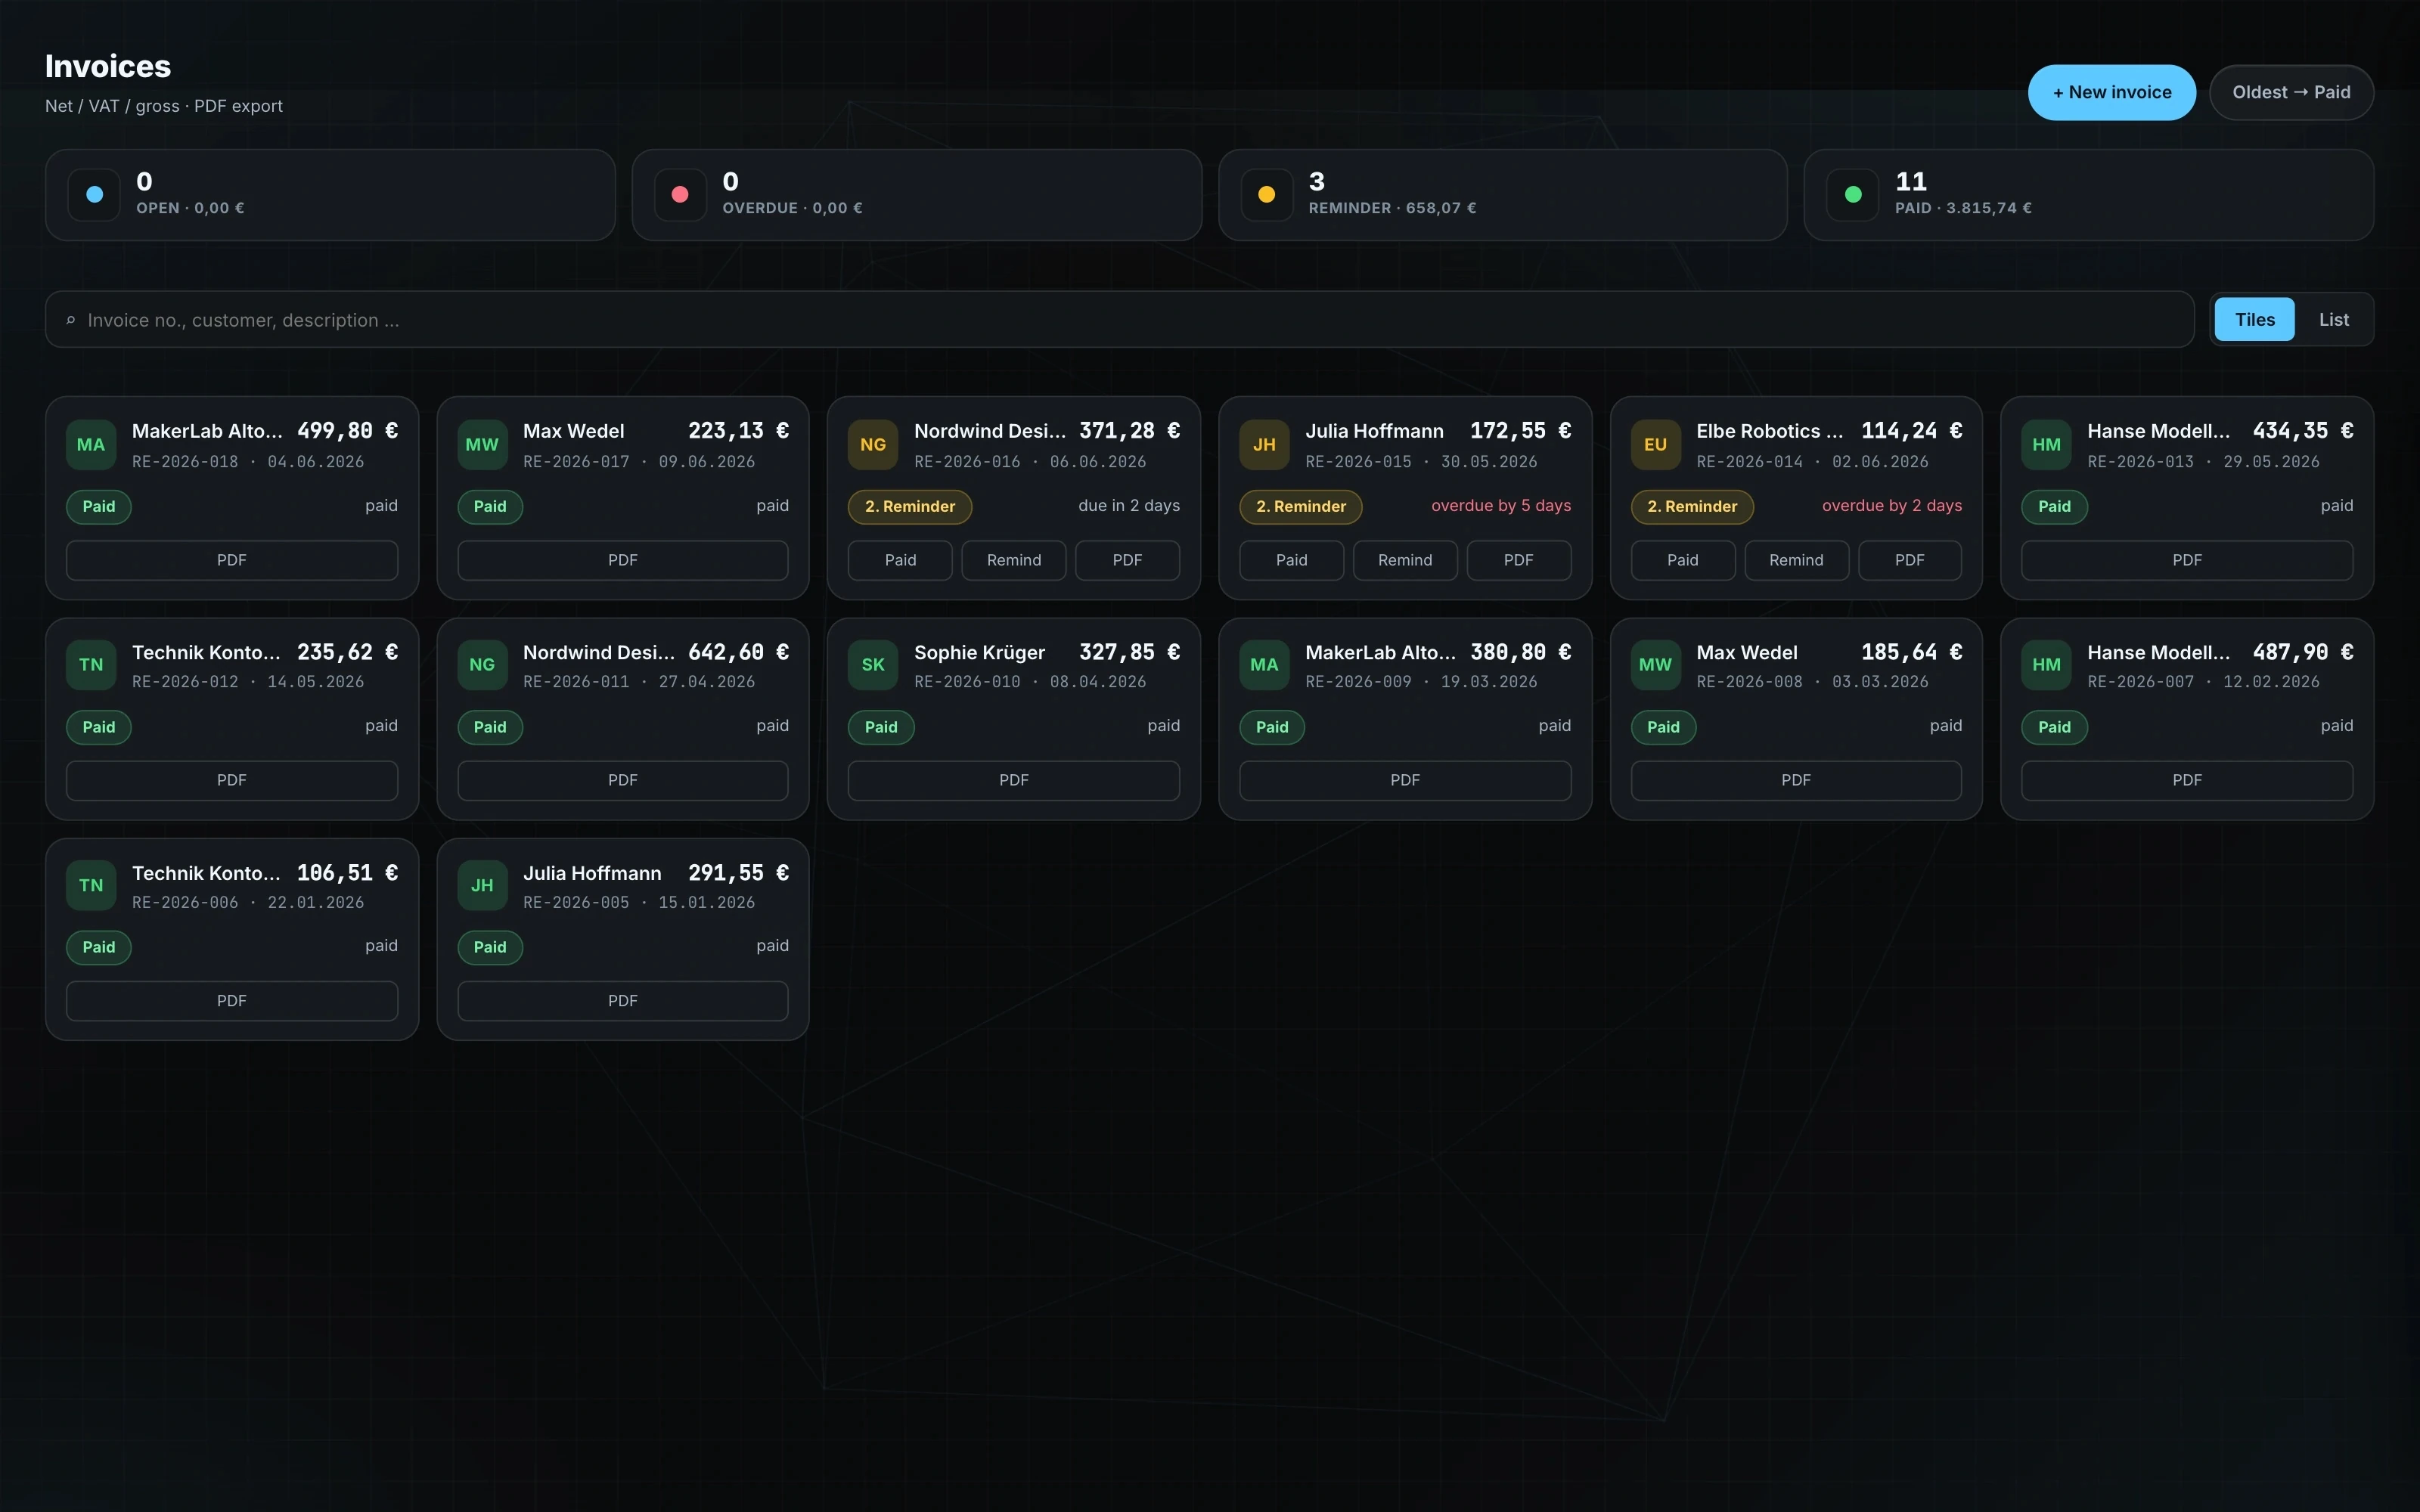Click the JH avatar on RE-2026-015 card
This screenshot has height=1512, width=2420.
[1264, 445]
